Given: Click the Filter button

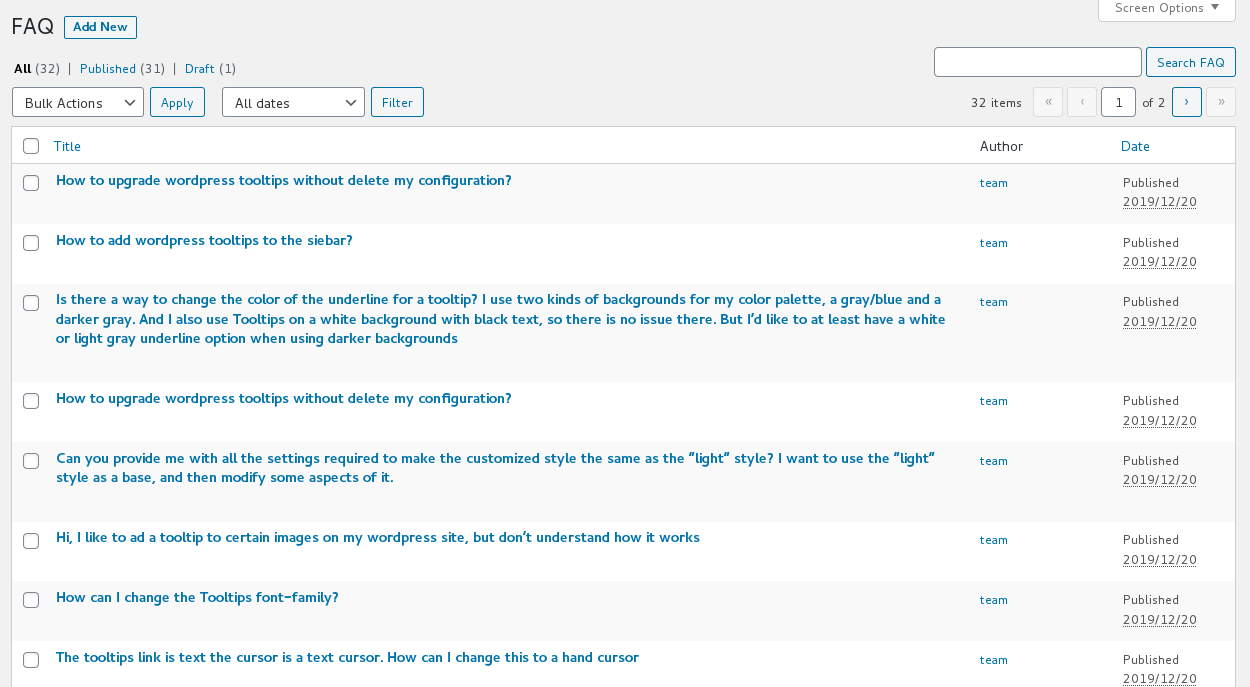Looking at the screenshot, I should [x=397, y=102].
